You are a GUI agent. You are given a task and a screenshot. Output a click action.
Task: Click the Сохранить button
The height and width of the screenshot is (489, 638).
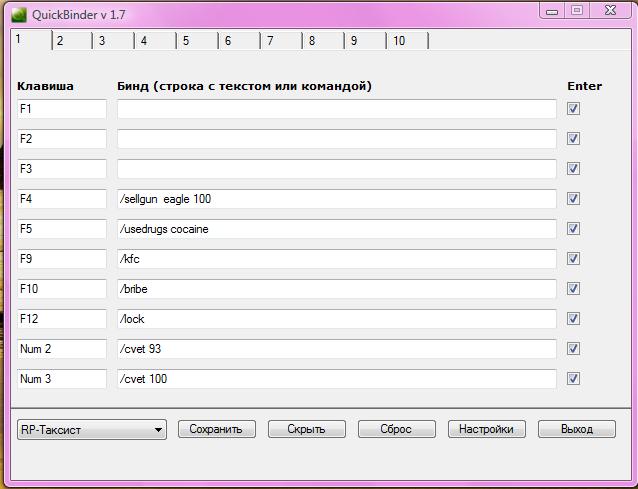[x=217, y=429]
